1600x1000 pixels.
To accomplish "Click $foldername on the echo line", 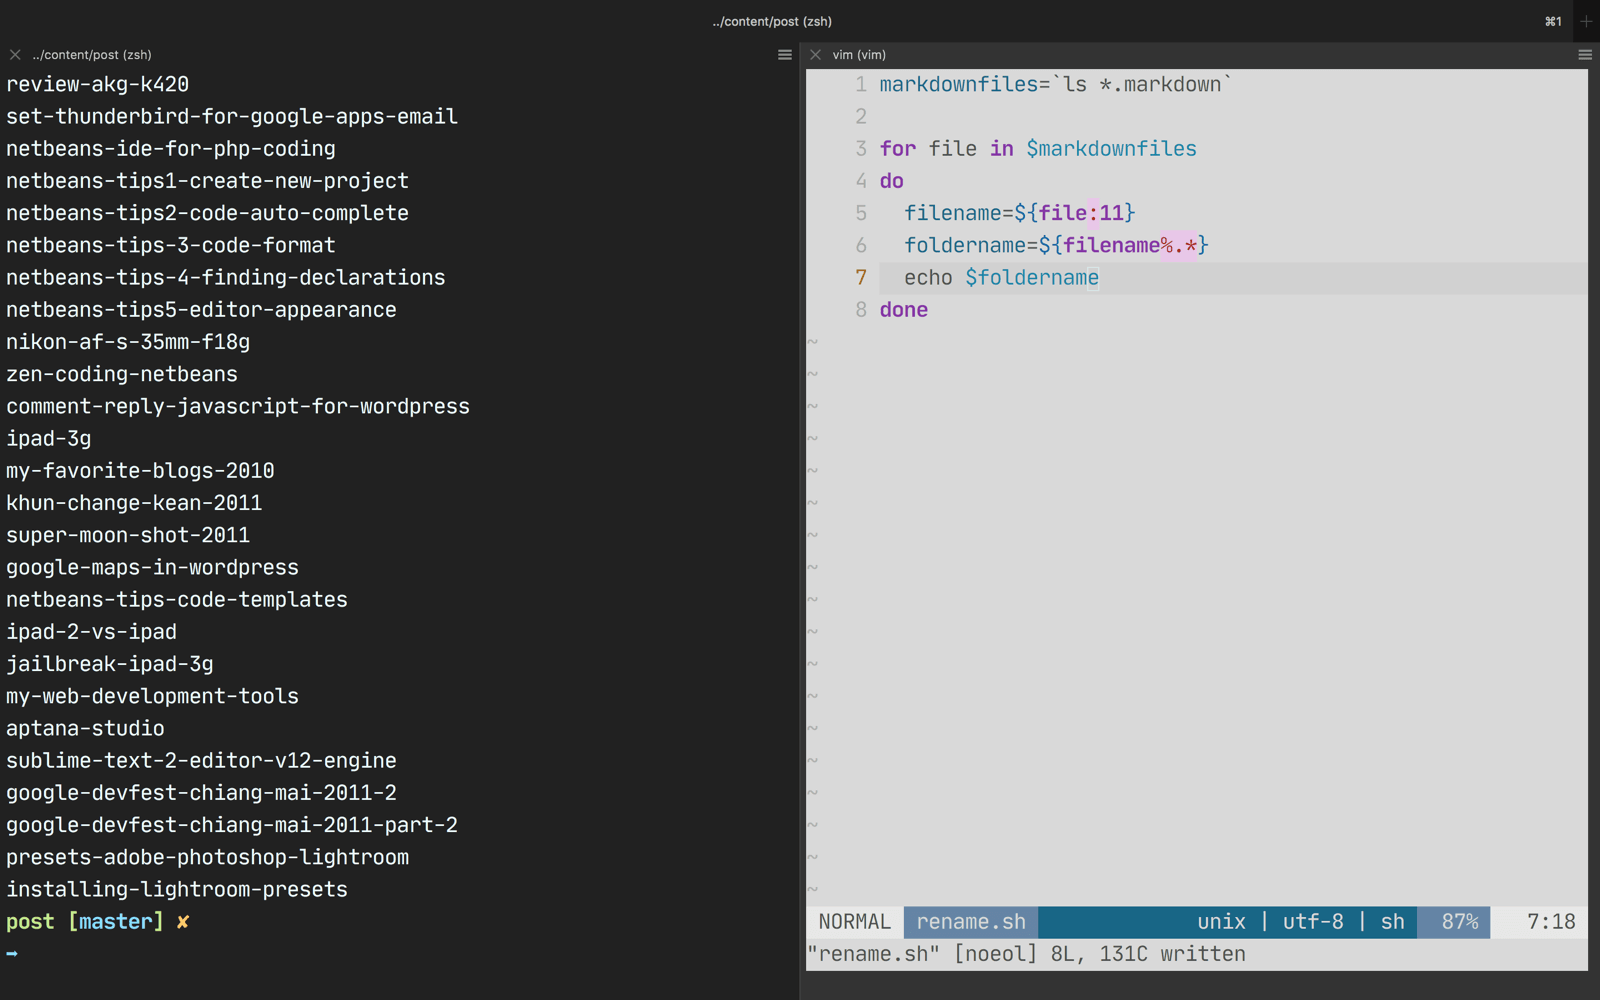I will click(1032, 278).
